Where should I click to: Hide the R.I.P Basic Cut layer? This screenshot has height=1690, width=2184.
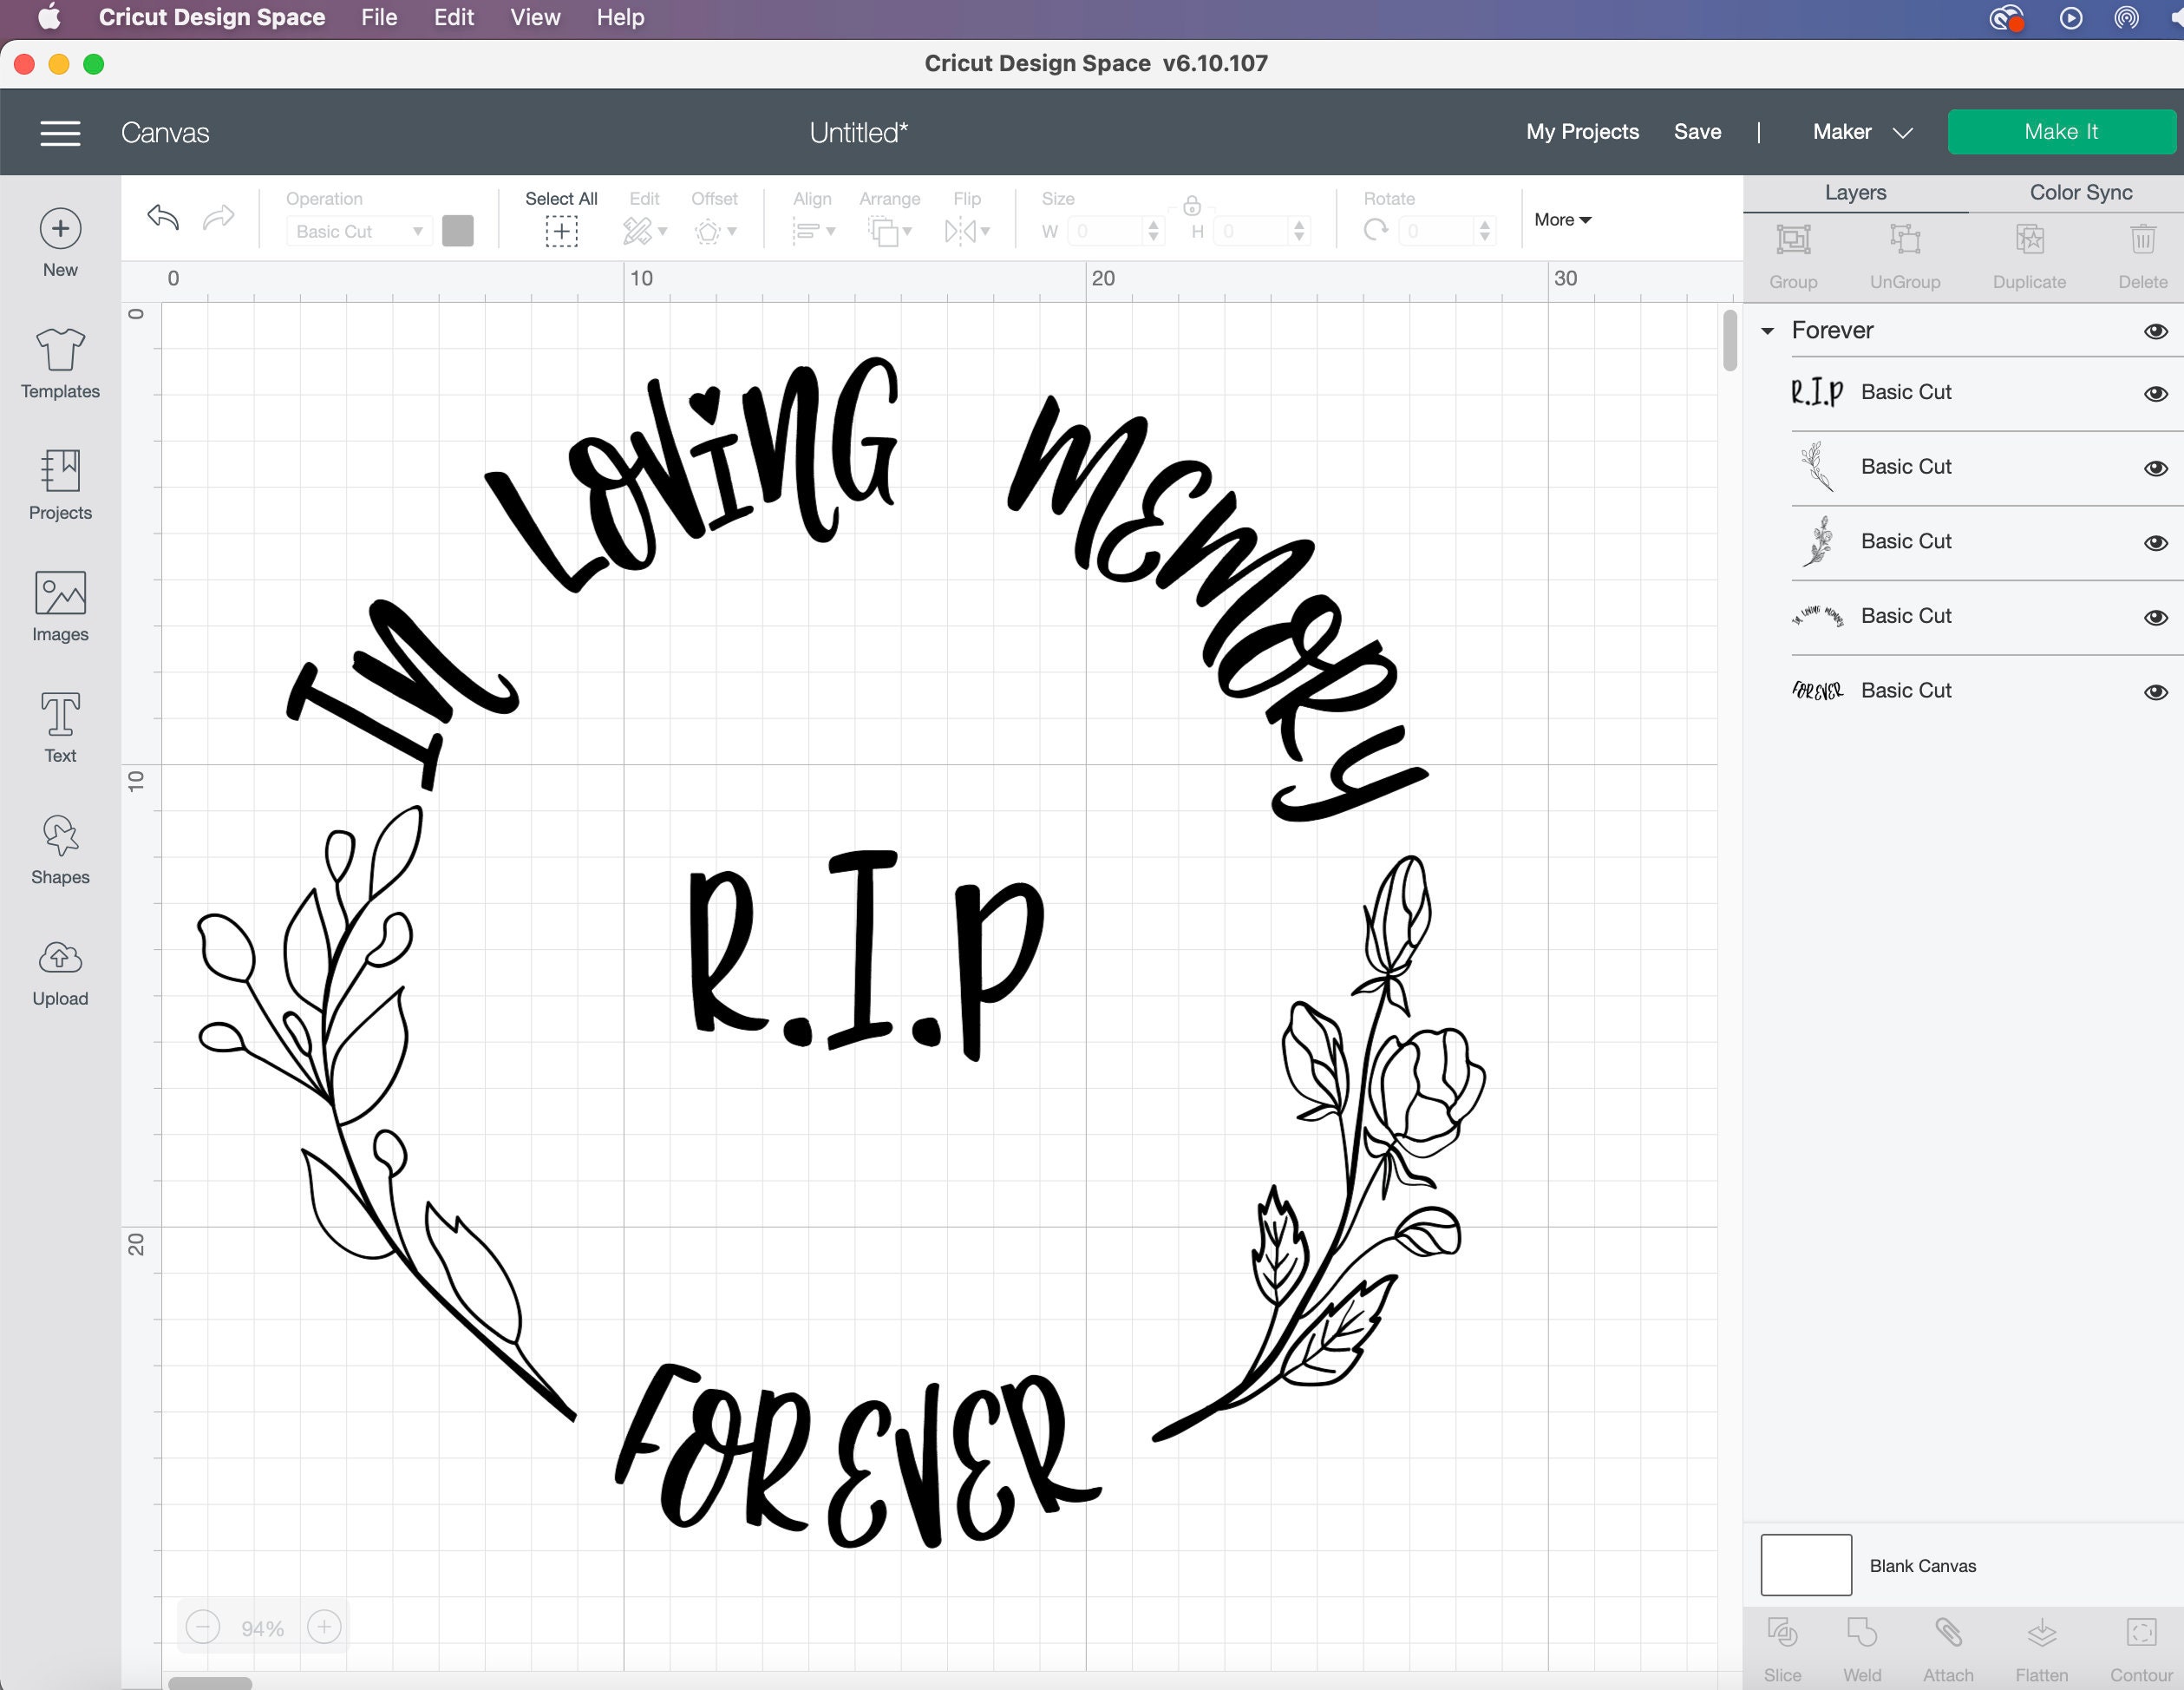point(2156,393)
